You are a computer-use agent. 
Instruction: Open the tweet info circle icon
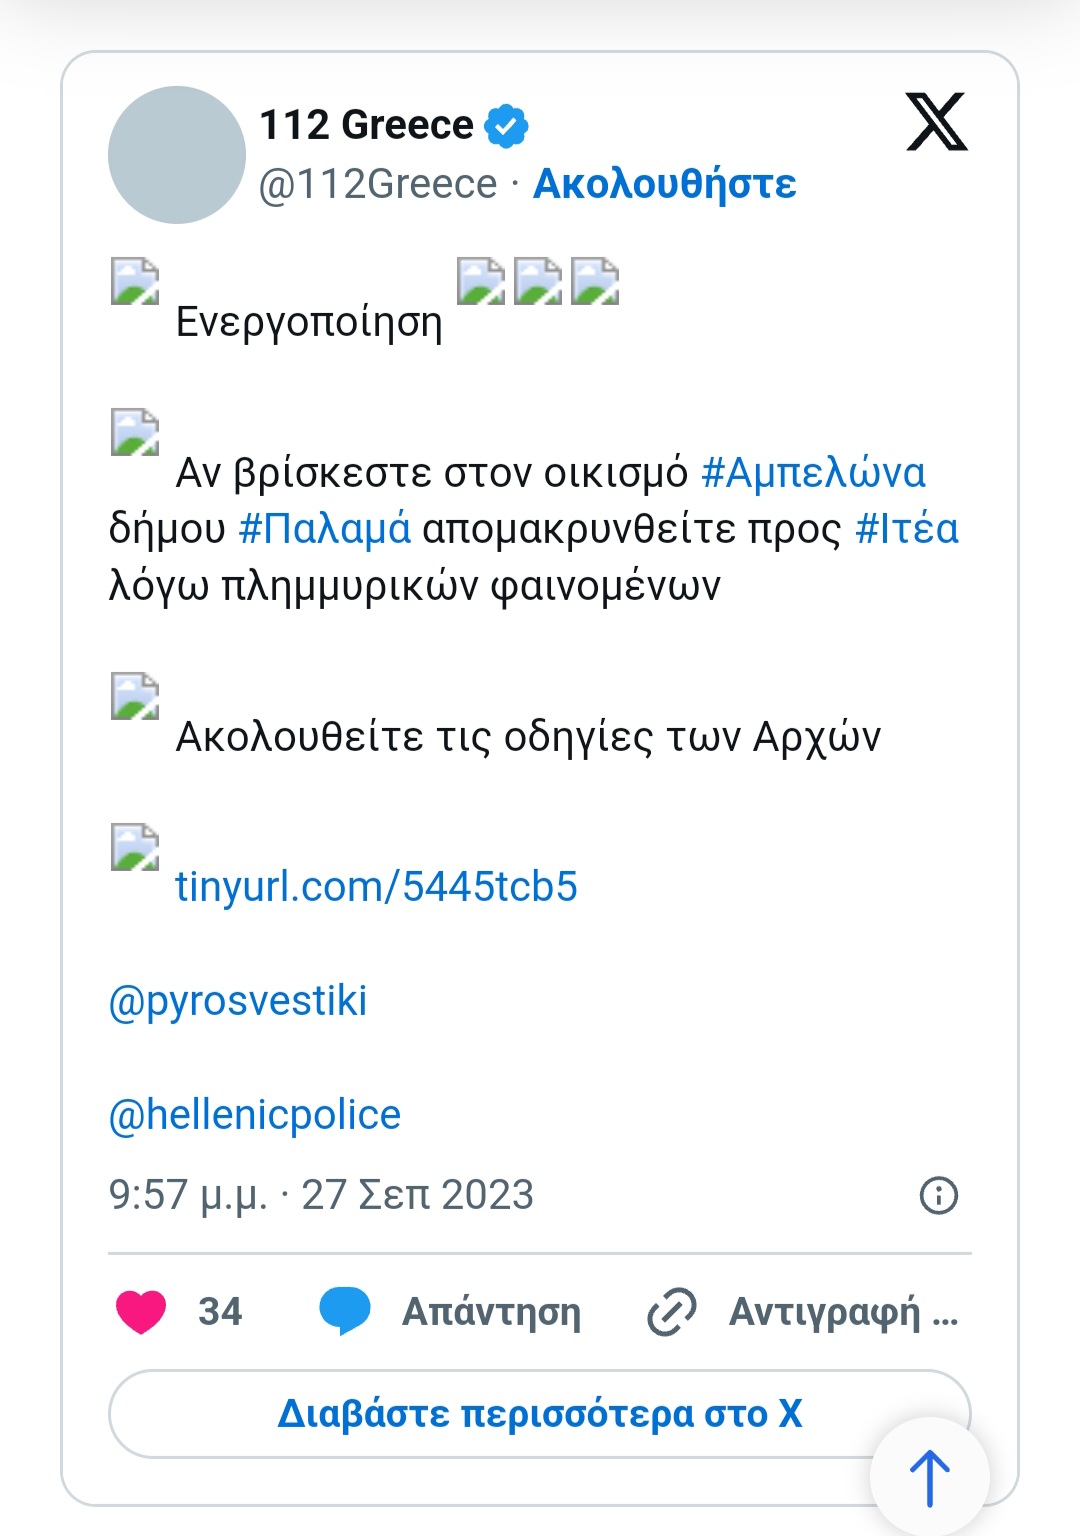(938, 1195)
